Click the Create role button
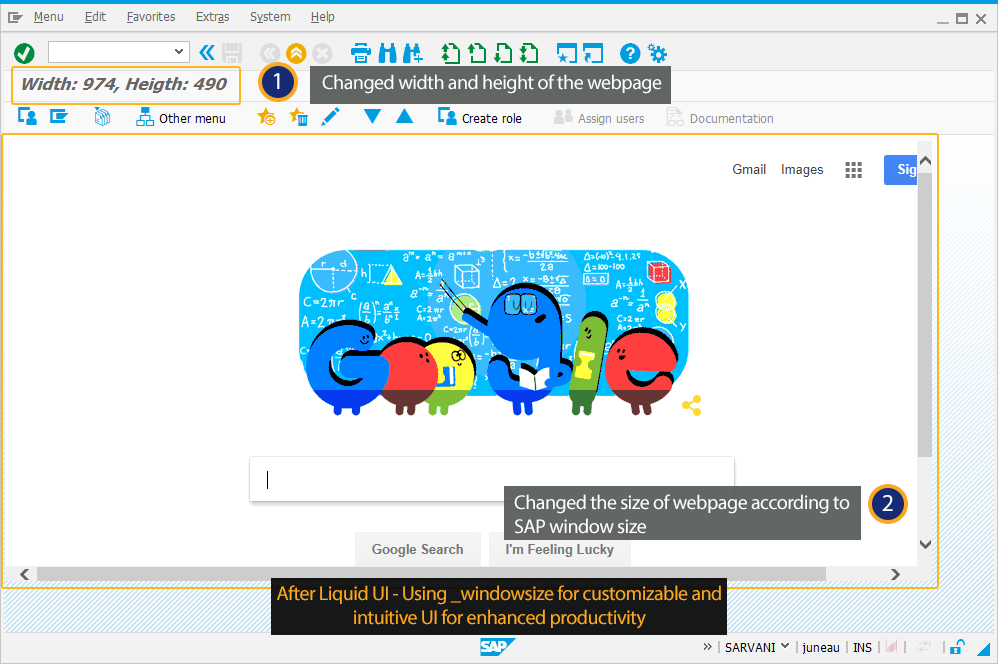Screen dimensions: 998x664 coord(479,118)
